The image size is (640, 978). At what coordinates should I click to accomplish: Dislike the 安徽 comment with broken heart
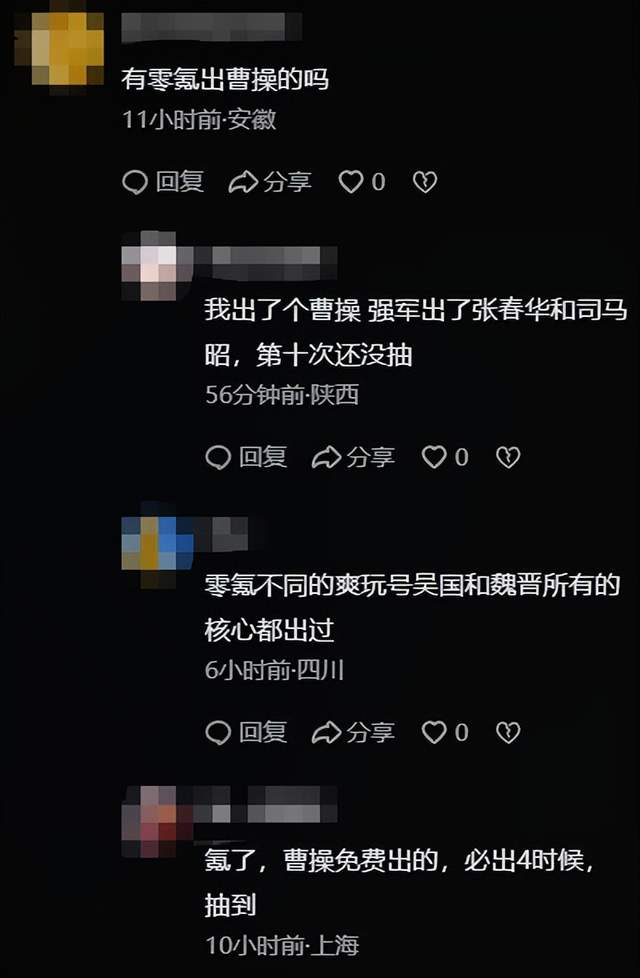click(425, 182)
